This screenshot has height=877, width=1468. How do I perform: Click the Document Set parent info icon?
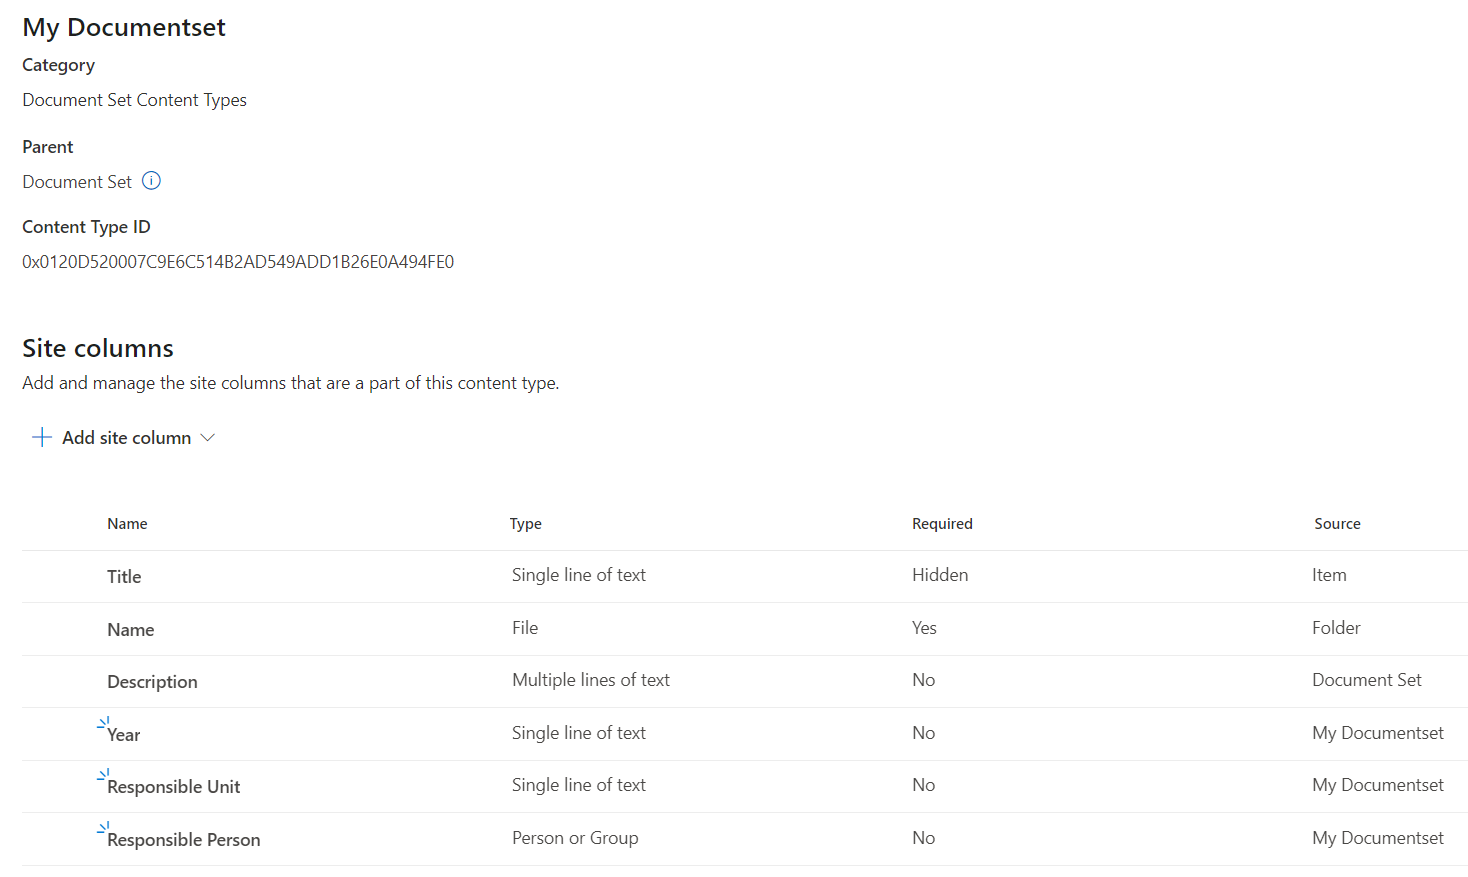click(x=151, y=181)
